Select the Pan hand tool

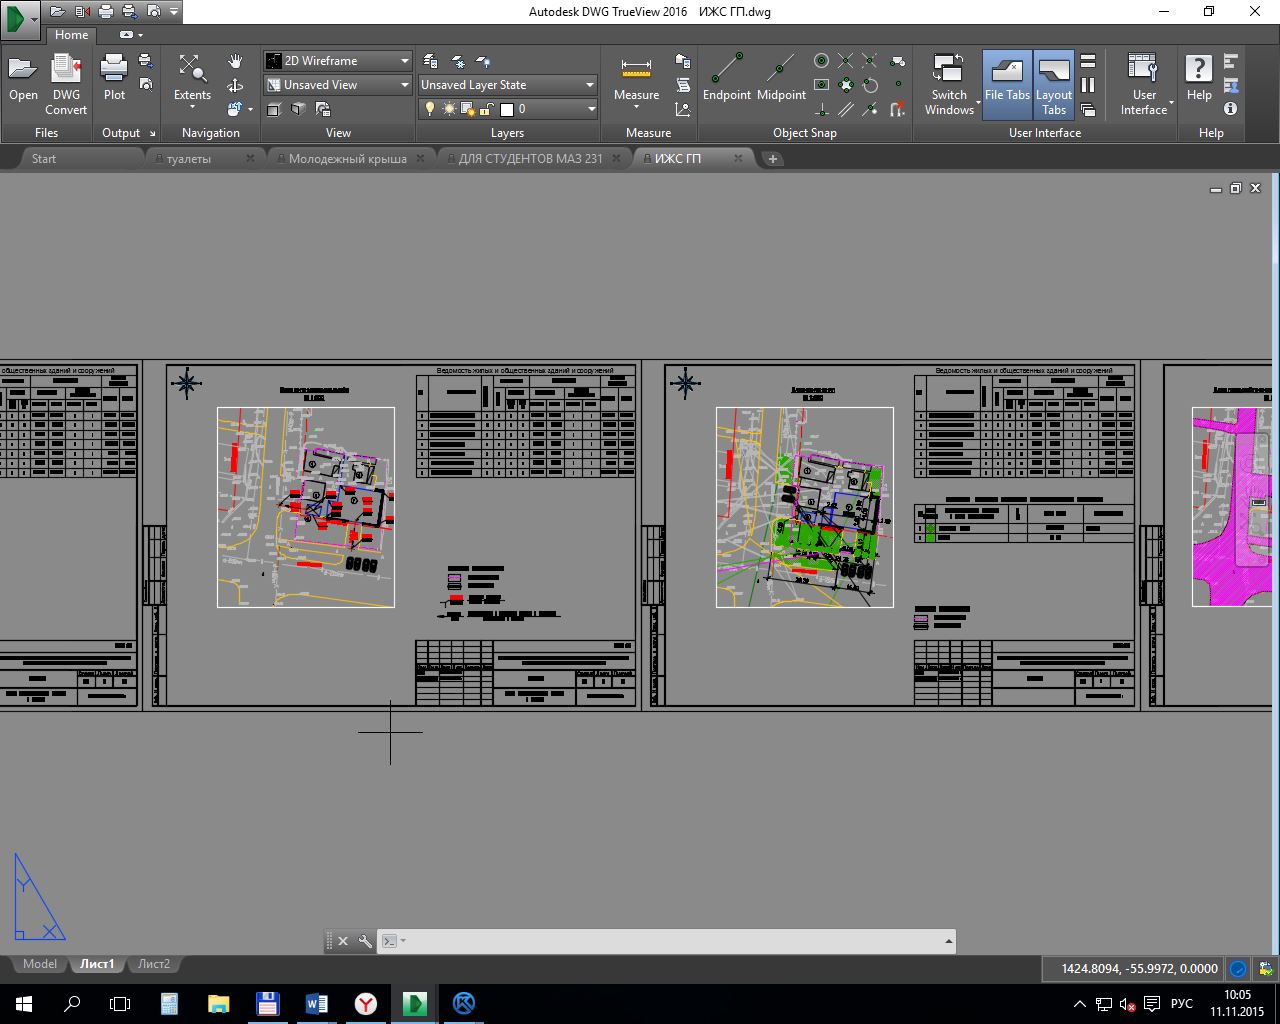[235, 62]
